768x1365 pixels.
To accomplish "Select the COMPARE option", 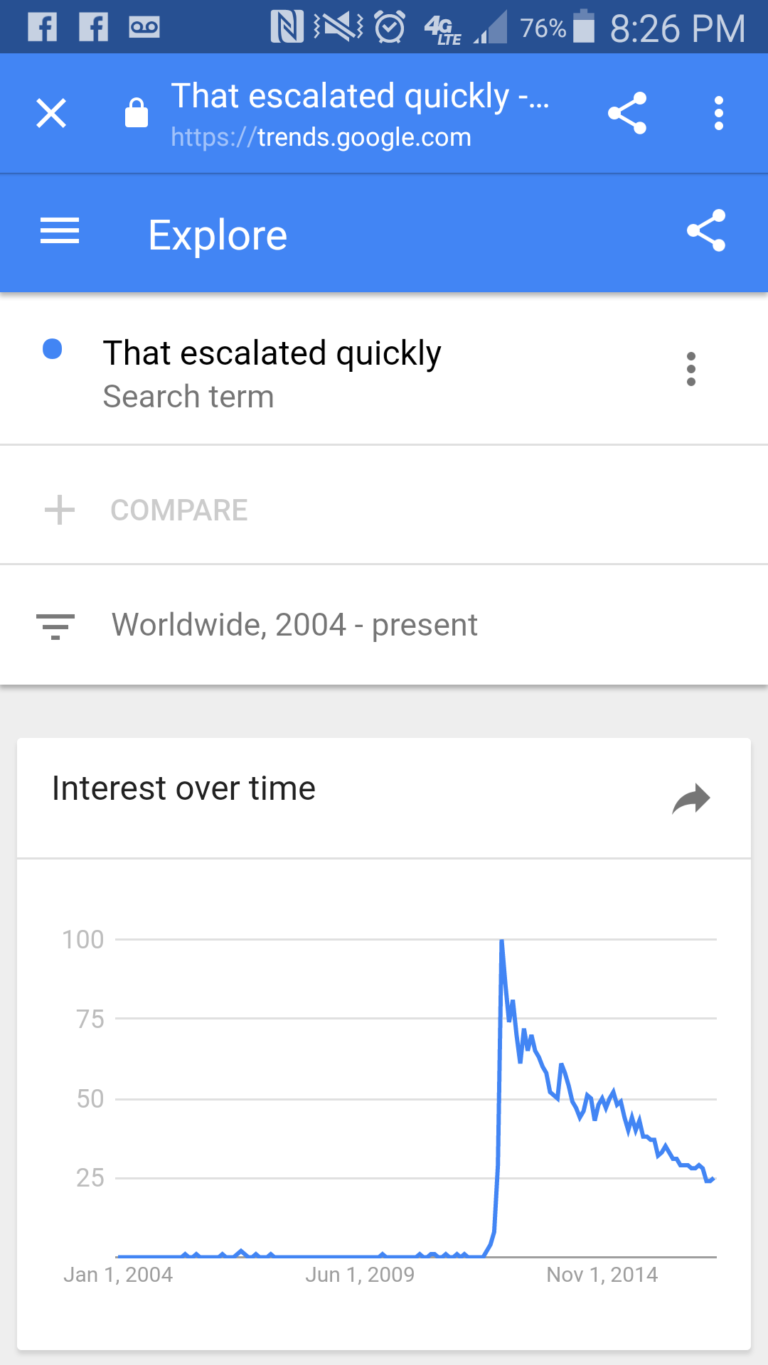I will click(178, 510).
